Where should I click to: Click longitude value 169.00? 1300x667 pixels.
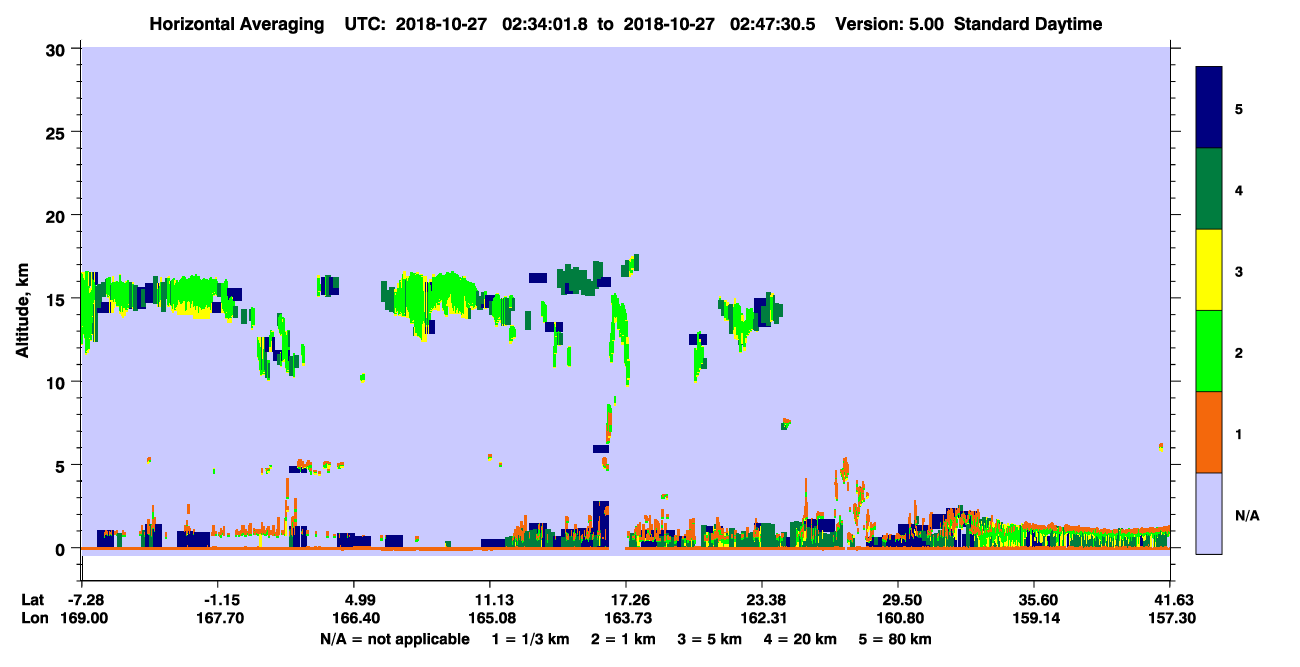tap(82, 619)
